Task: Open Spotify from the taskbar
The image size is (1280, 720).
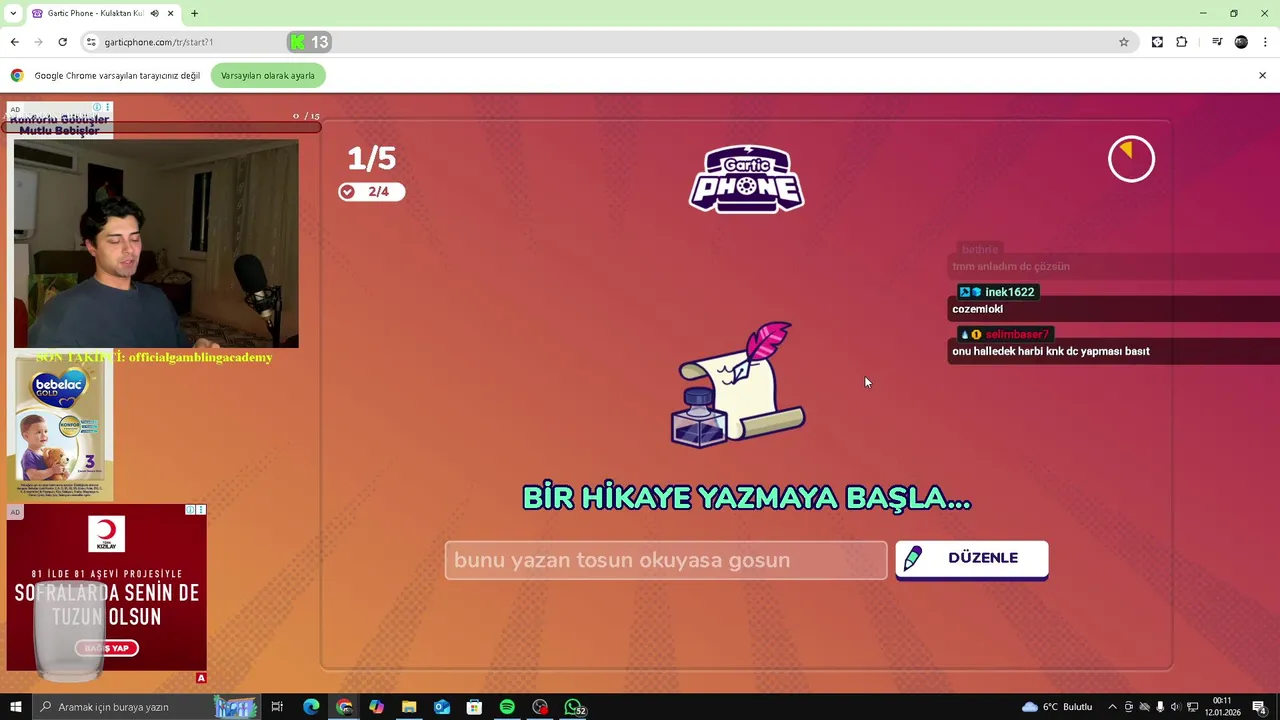Action: (507, 707)
